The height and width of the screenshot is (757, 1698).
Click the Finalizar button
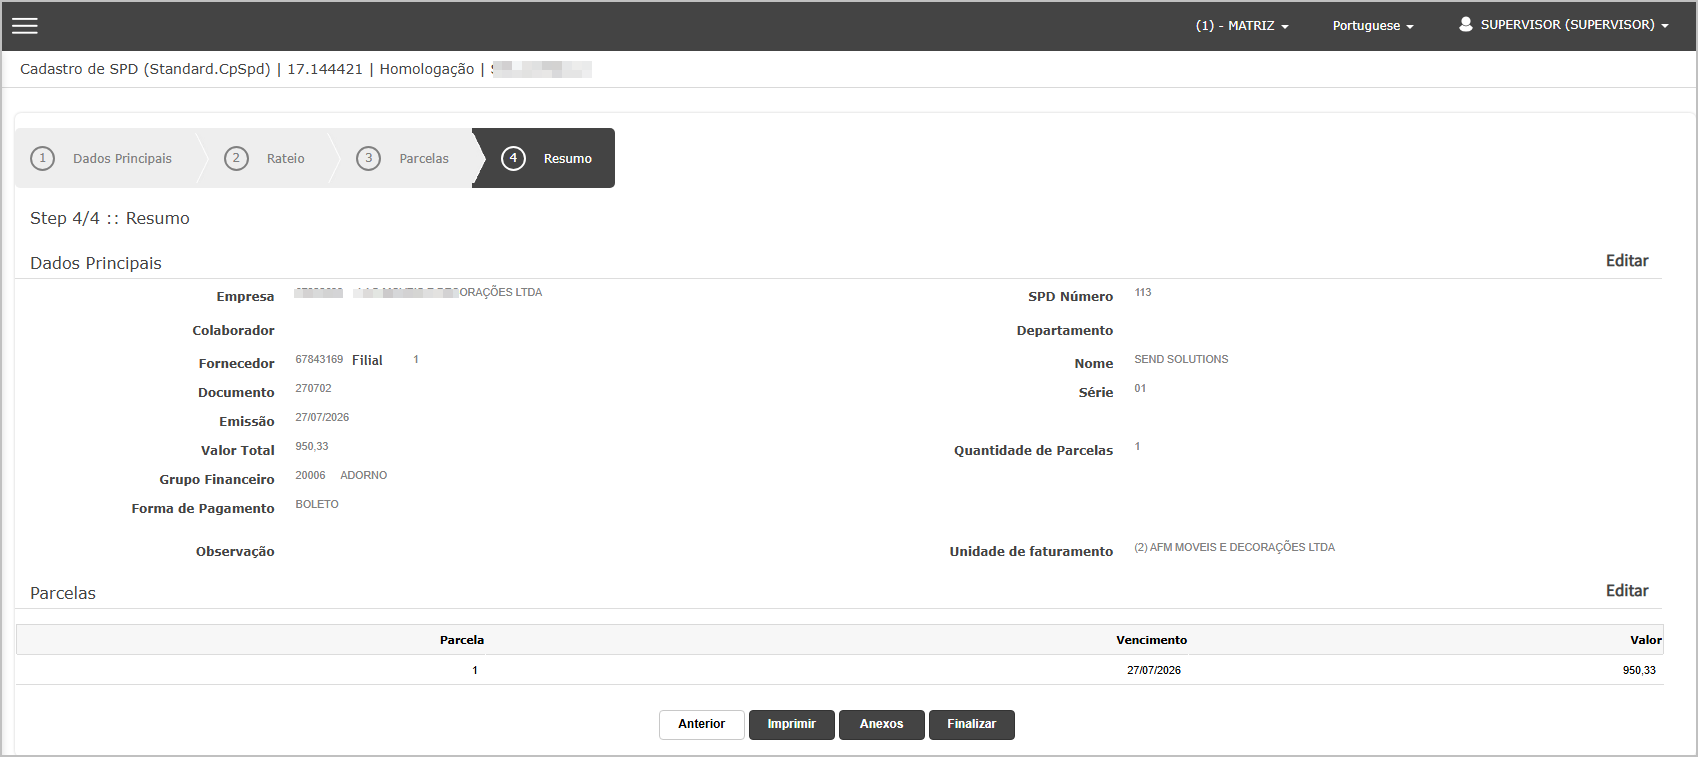(x=971, y=725)
